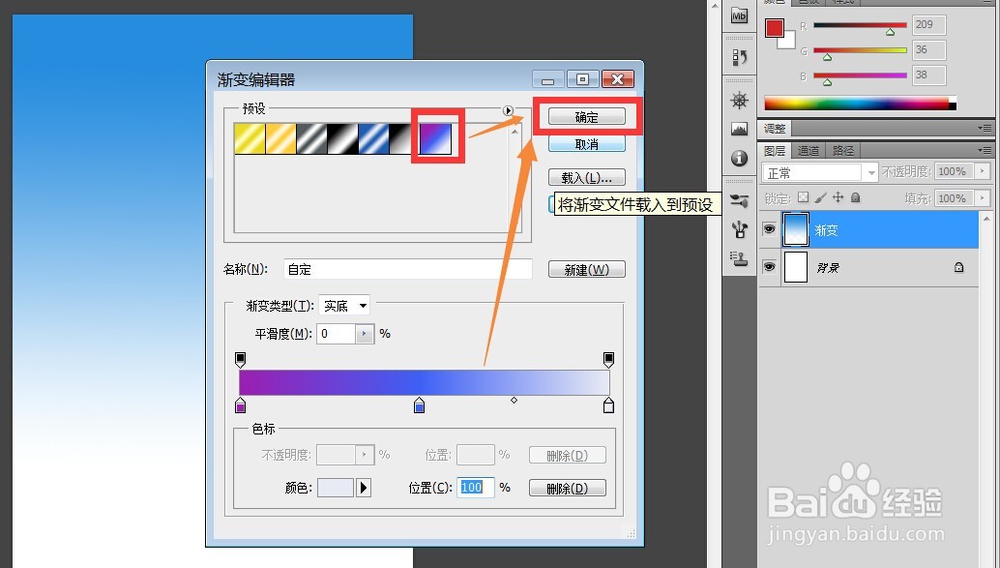Open the 填充 arrow in layers panel

click(982, 198)
